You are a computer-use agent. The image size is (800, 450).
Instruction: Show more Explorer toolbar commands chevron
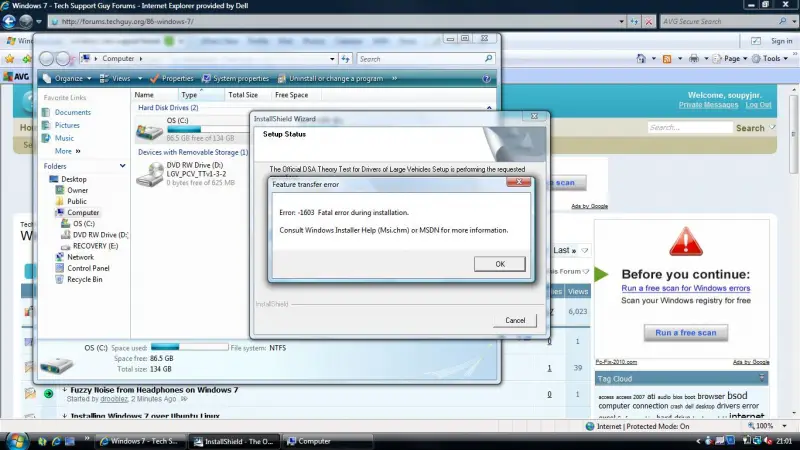coord(394,79)
